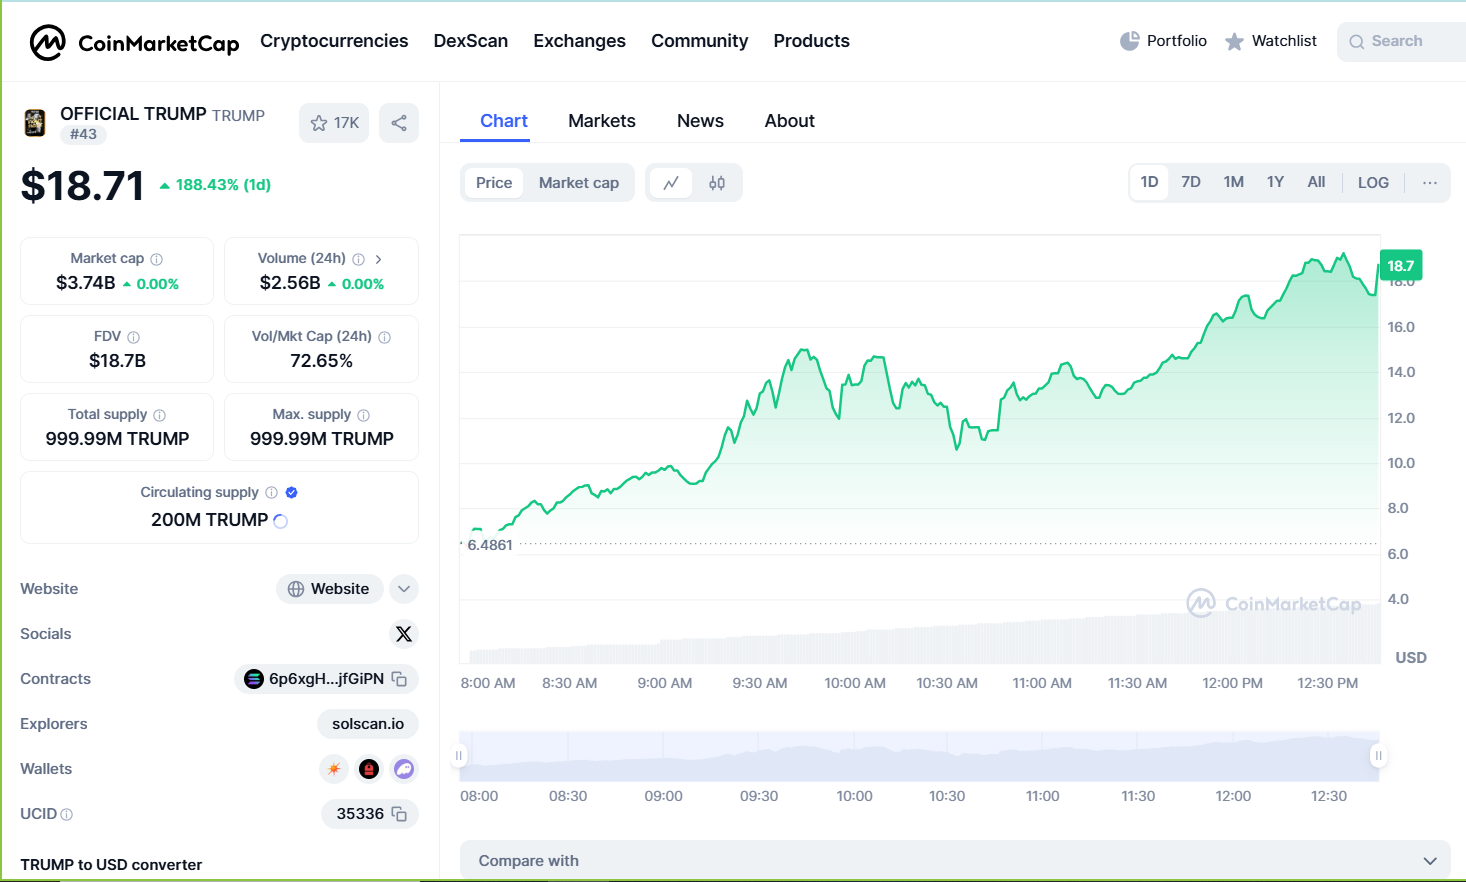Viewport: 1466px width, 882px height.
Task: Toggle LOG scale on chart
Action: pyautogui.click(x=1373, y=183)
